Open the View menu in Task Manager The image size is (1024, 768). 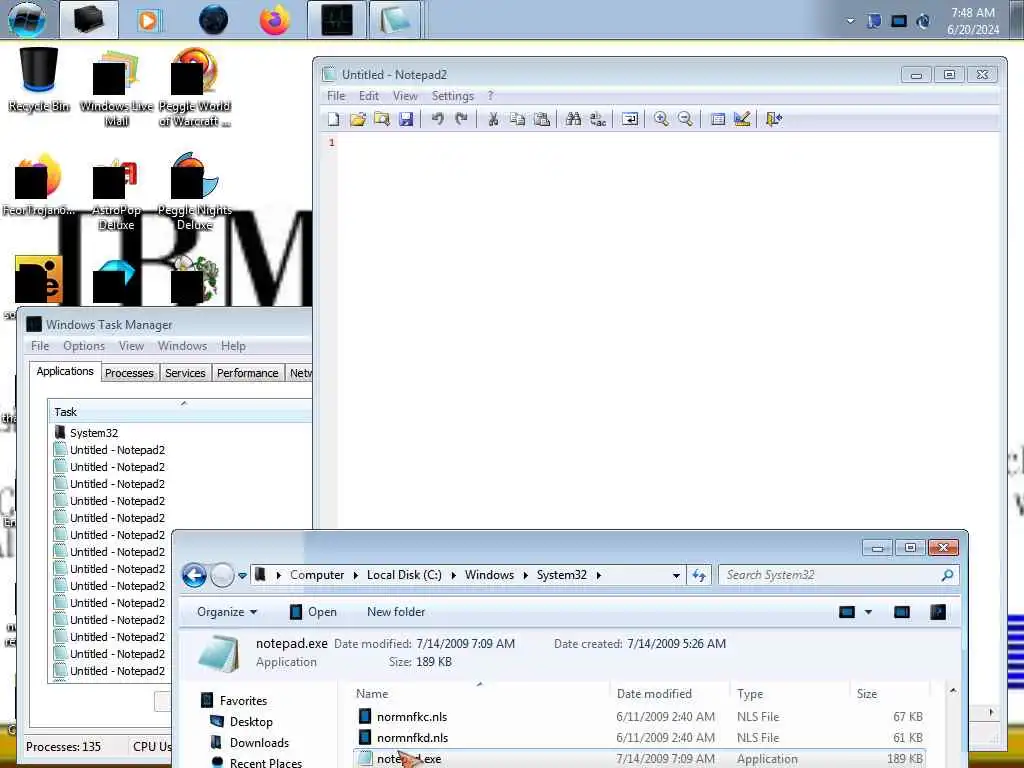click(131, 345)
